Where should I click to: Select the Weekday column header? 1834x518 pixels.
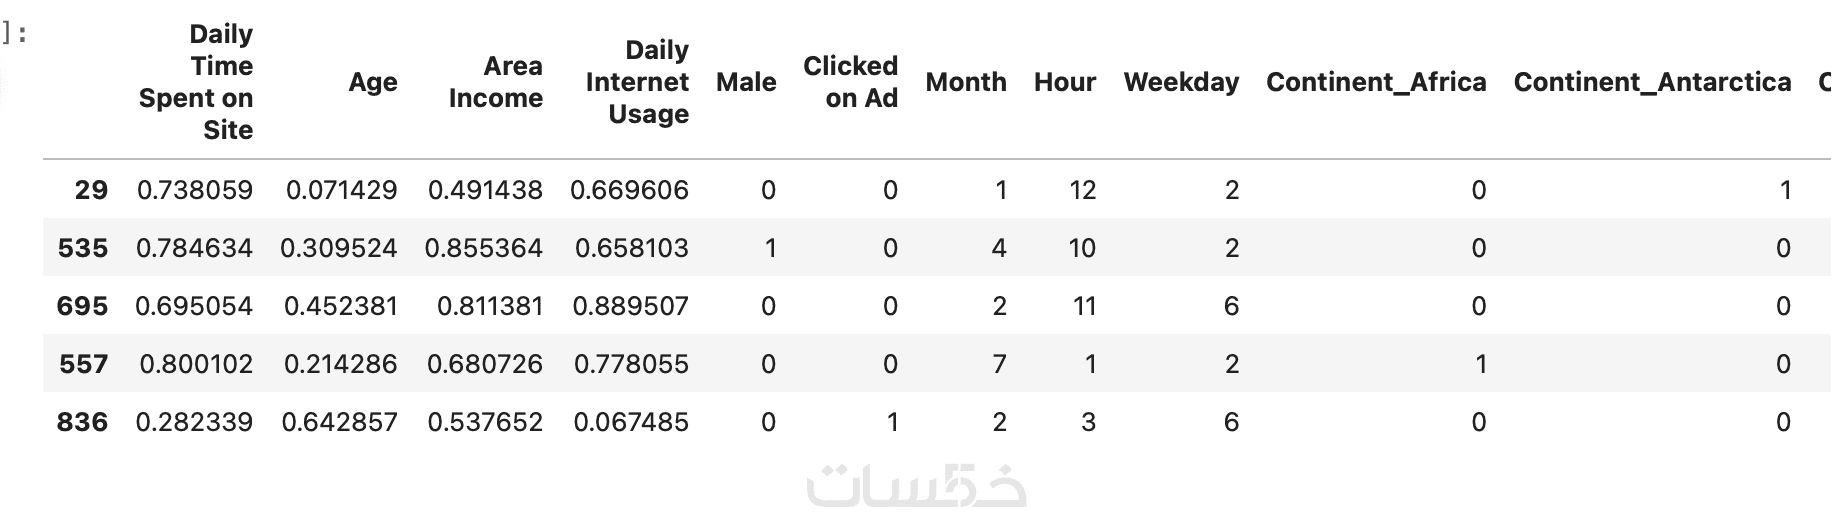(1181, 82)
